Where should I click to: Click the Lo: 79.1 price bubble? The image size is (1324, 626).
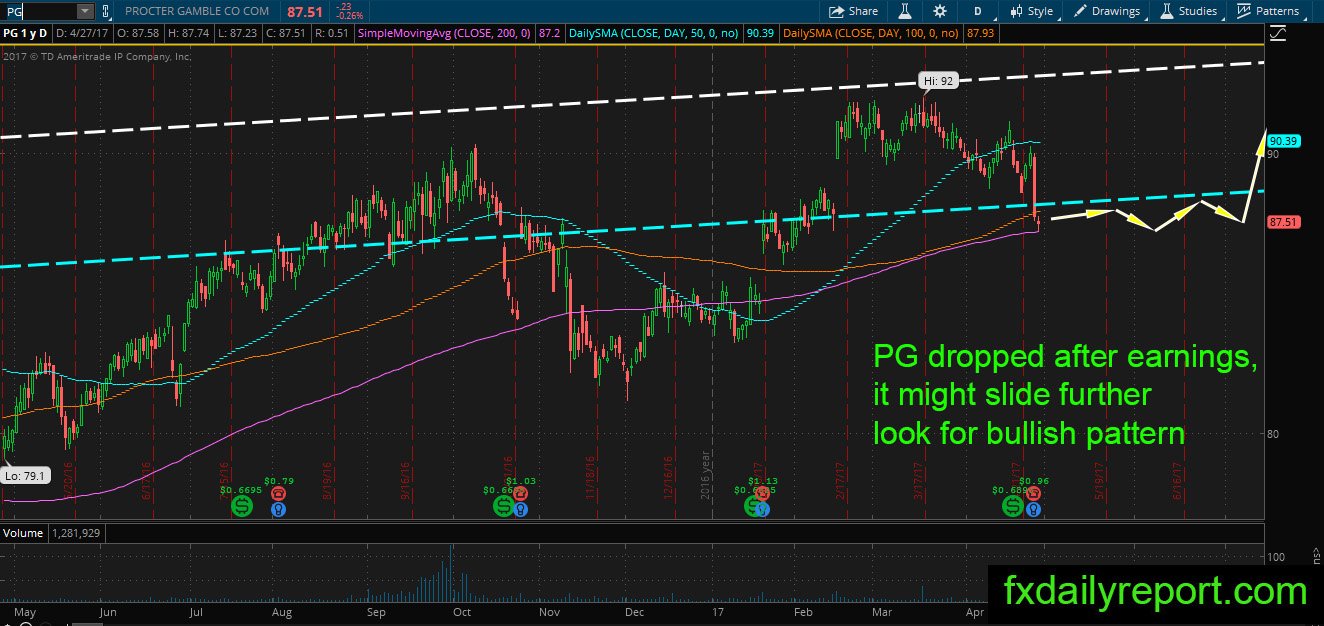pyautogui.click(x=24, y=475)
